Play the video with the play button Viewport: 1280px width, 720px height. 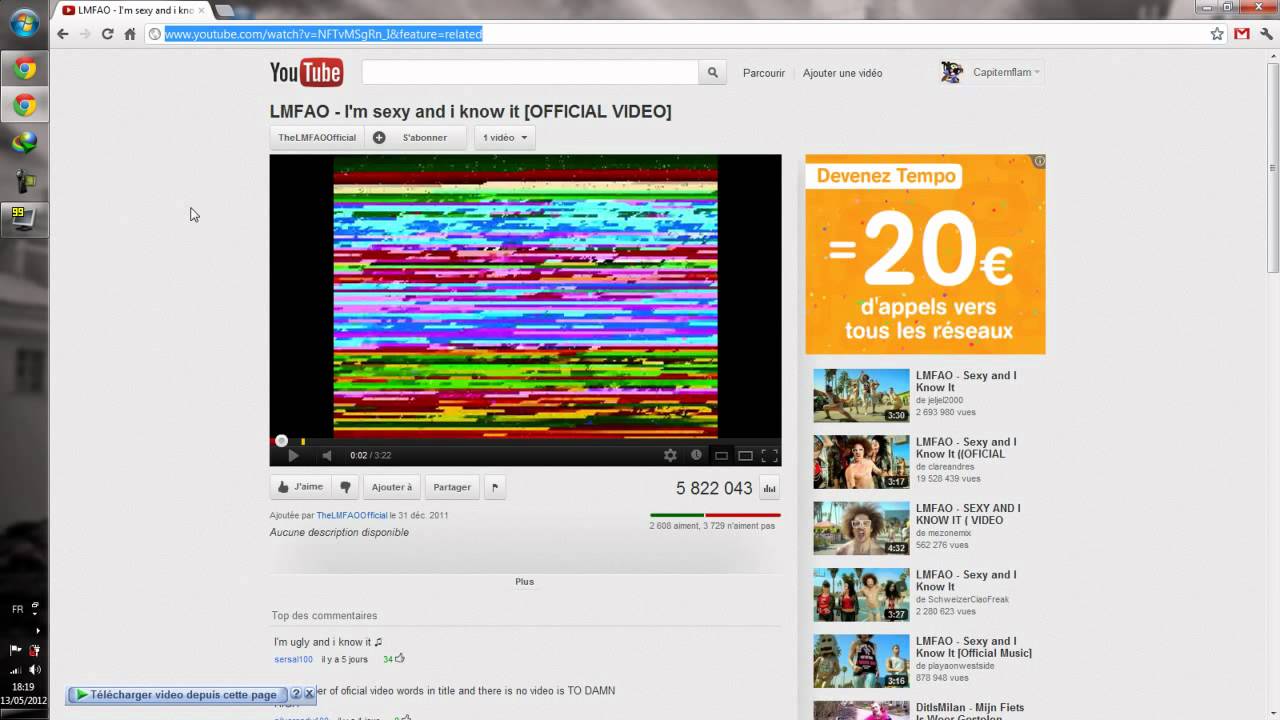point(293,455)
